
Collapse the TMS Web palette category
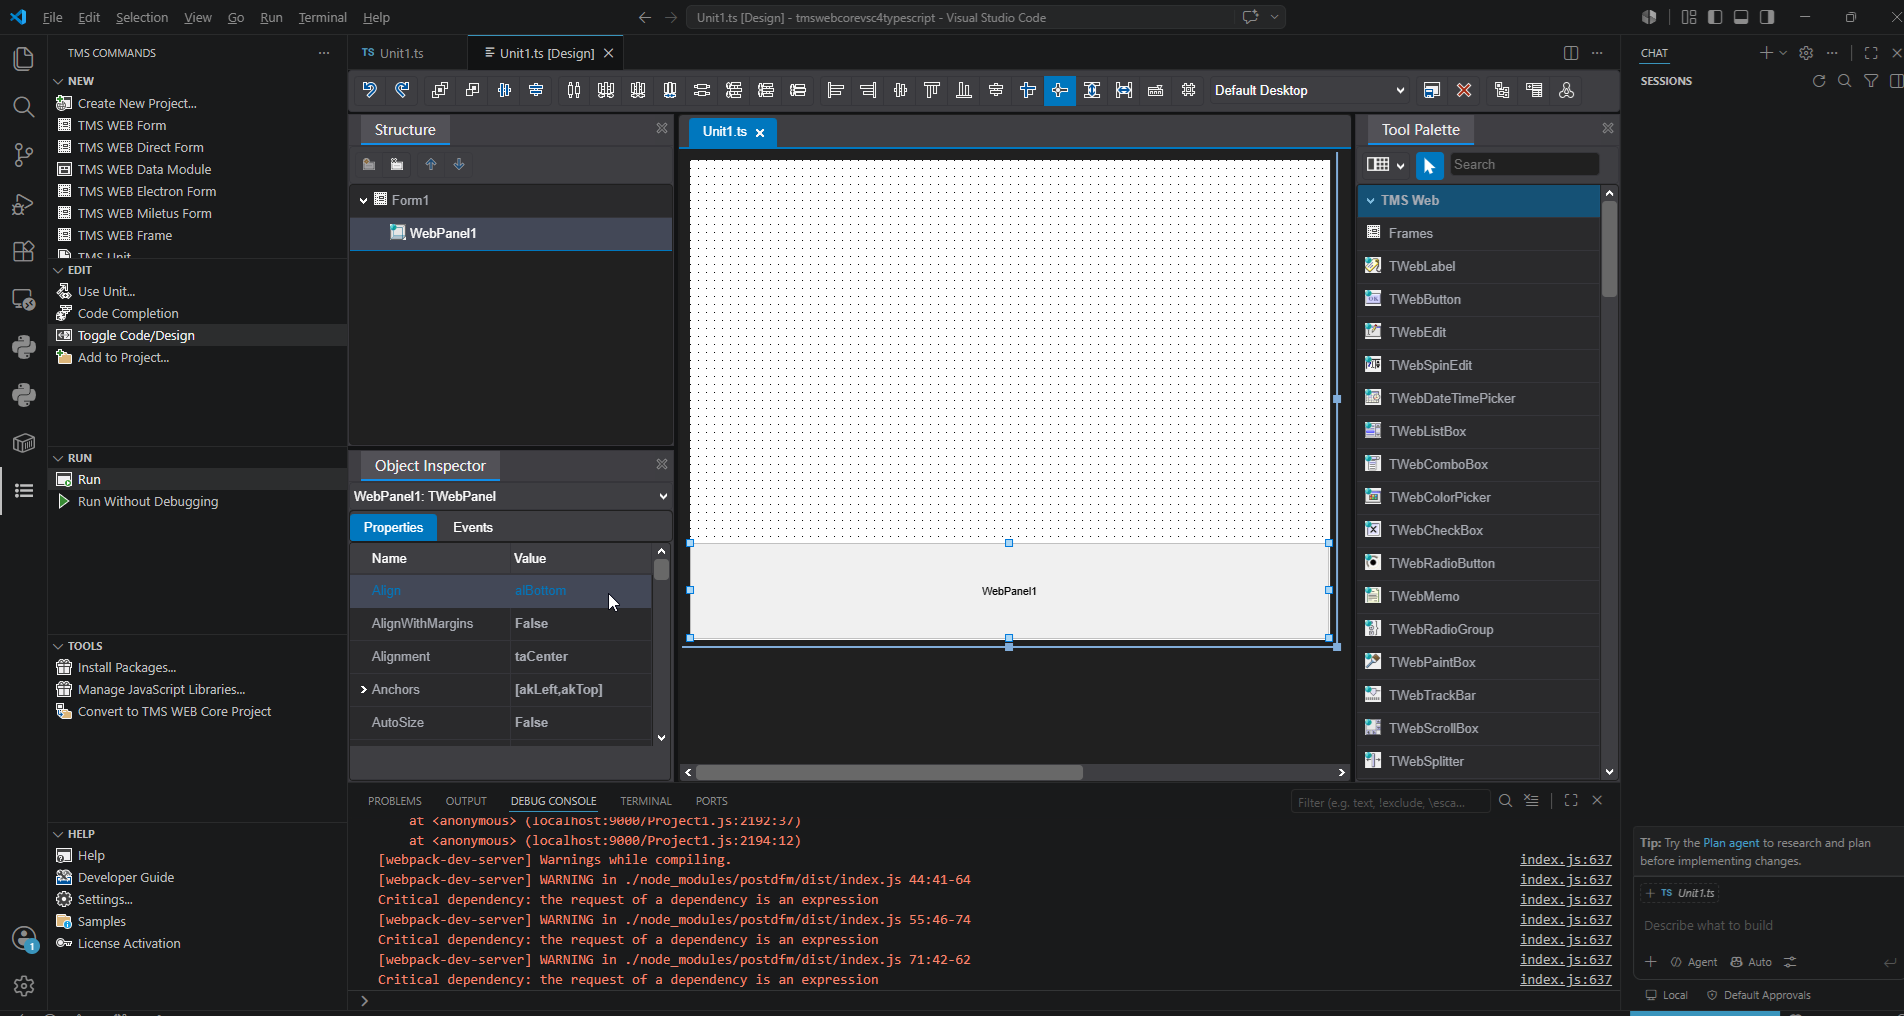point(1370,200)
